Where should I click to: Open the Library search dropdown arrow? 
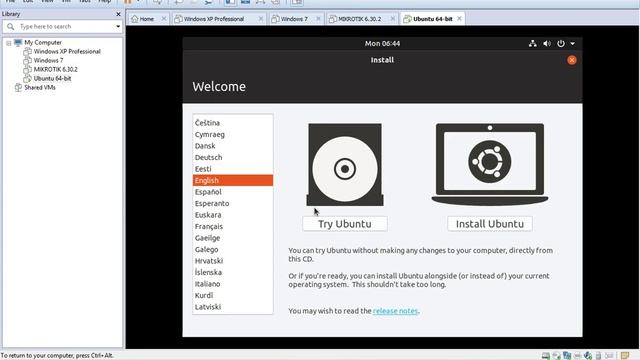[x=118, y=27]
